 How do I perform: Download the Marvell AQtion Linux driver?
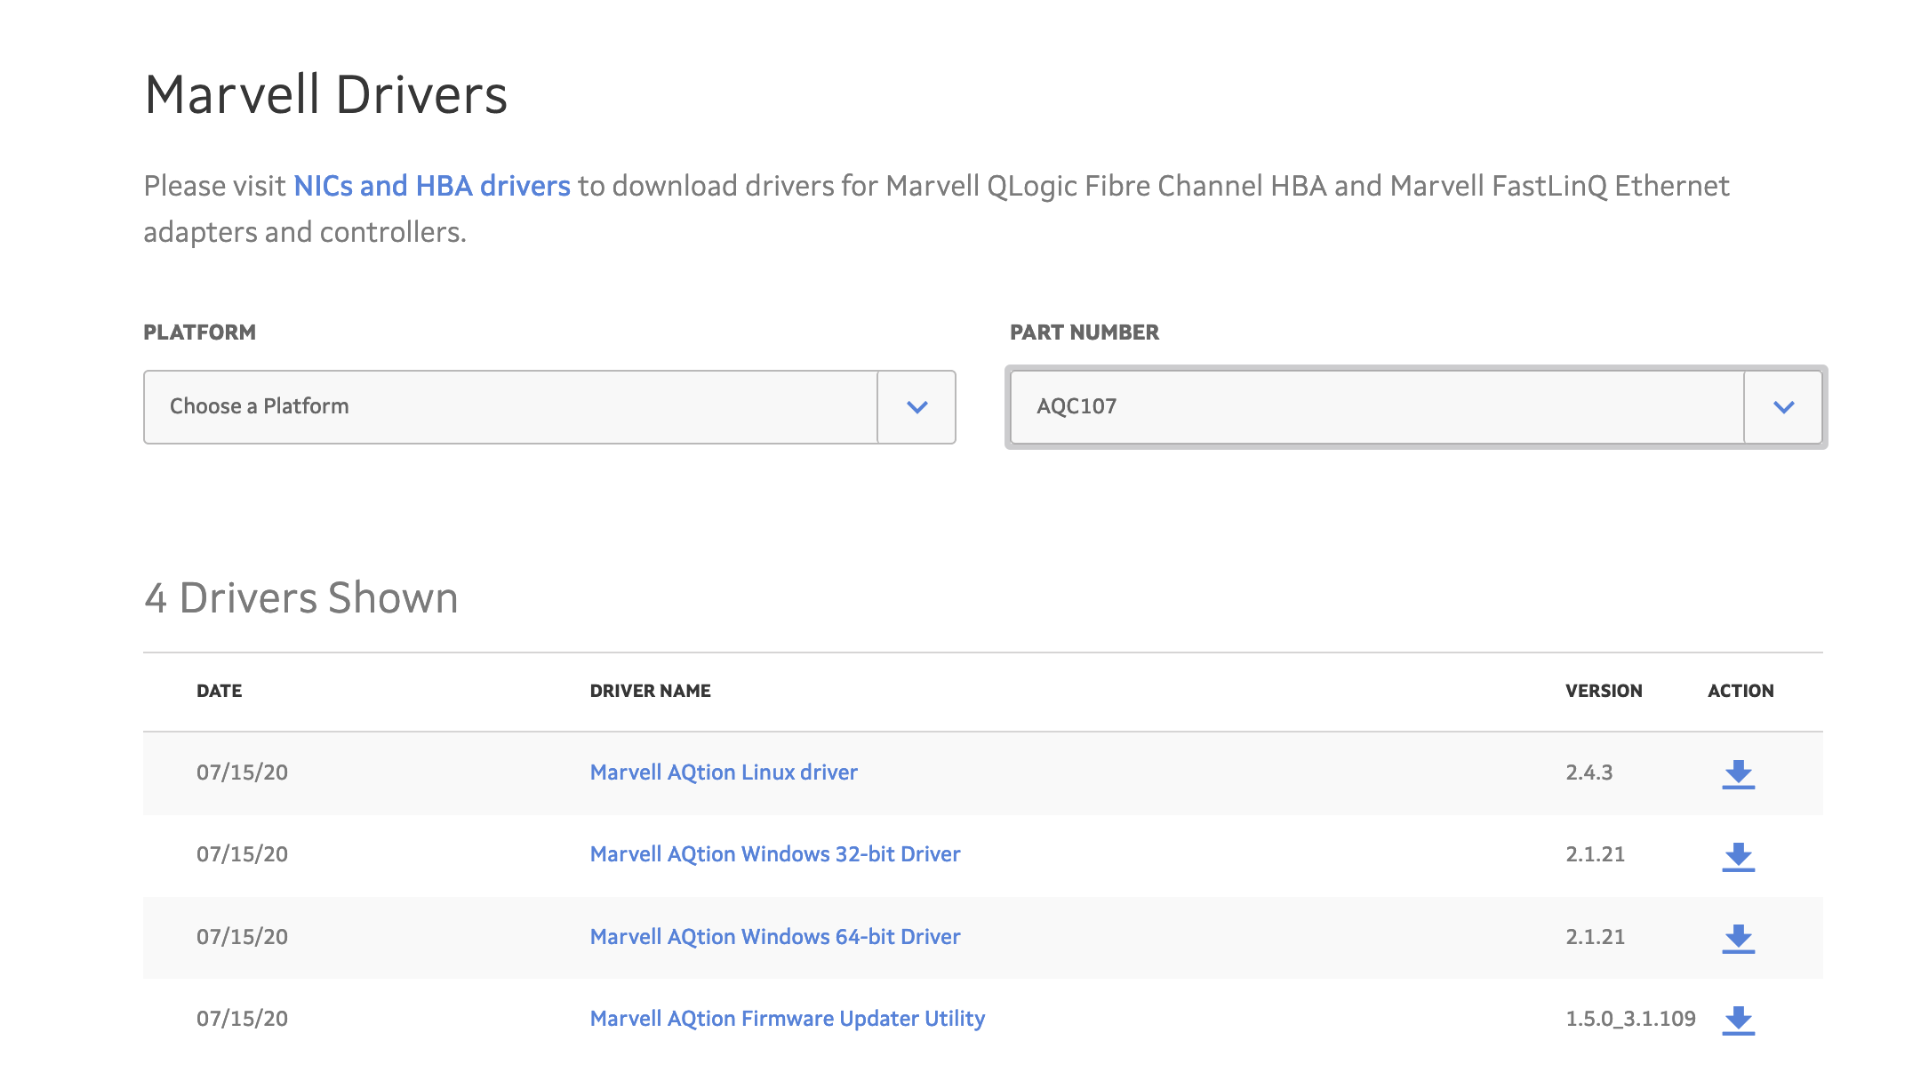(x=1738, y=774)
